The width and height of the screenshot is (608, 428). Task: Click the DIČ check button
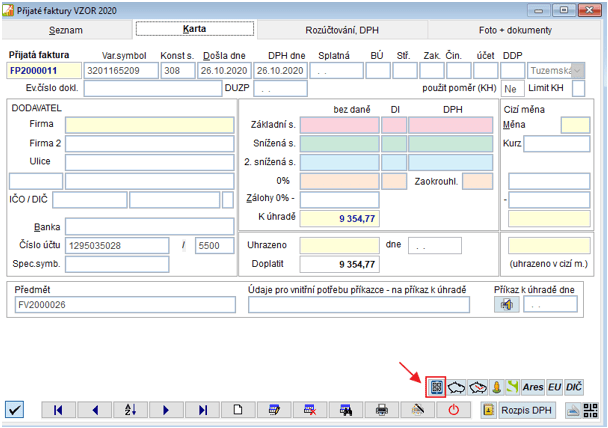(573, 387)
